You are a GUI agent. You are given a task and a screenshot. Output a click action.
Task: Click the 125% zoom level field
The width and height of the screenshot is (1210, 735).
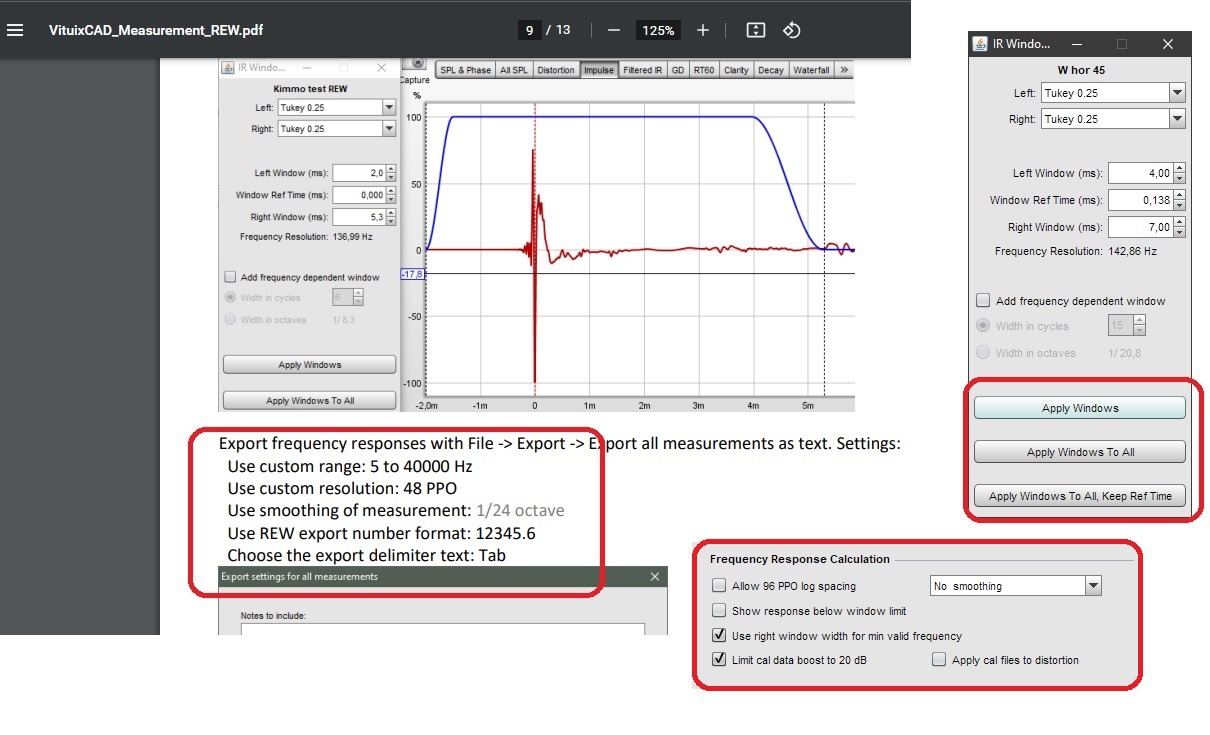tap(658, 30)
